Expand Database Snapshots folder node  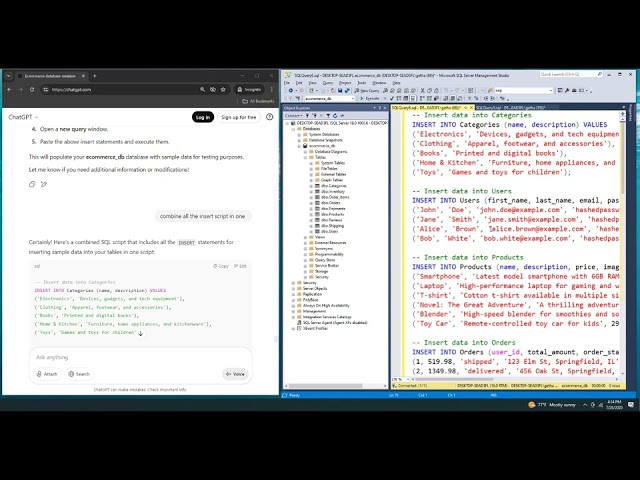(x=299, y=140)
